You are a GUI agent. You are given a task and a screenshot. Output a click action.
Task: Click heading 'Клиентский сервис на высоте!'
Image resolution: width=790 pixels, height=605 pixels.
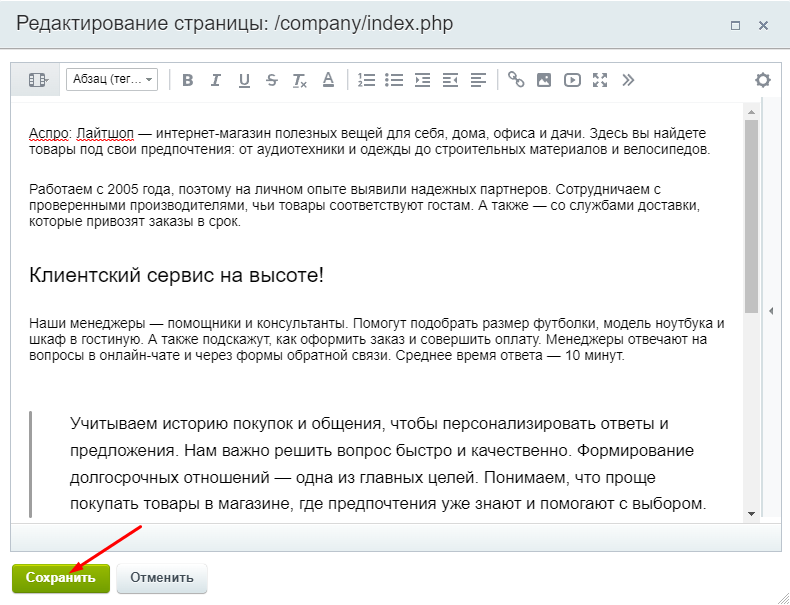point(176,276)
